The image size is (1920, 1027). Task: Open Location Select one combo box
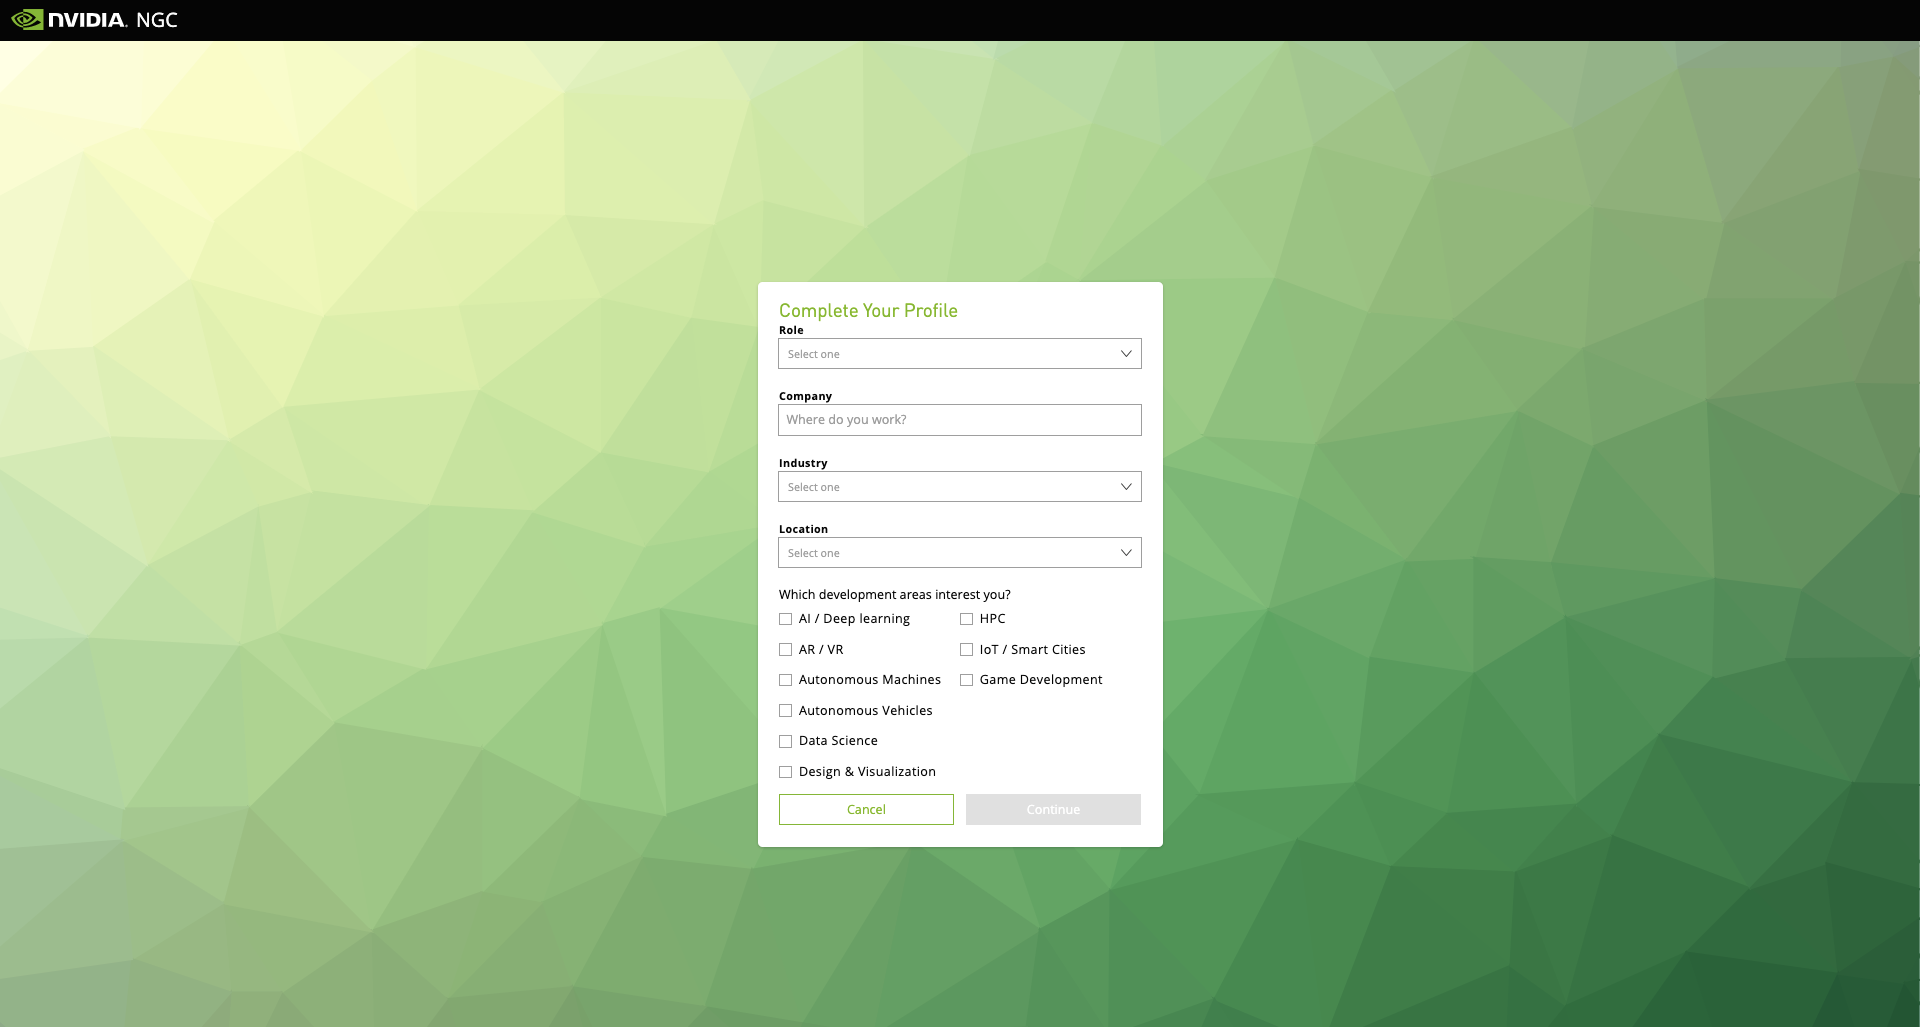960,553
